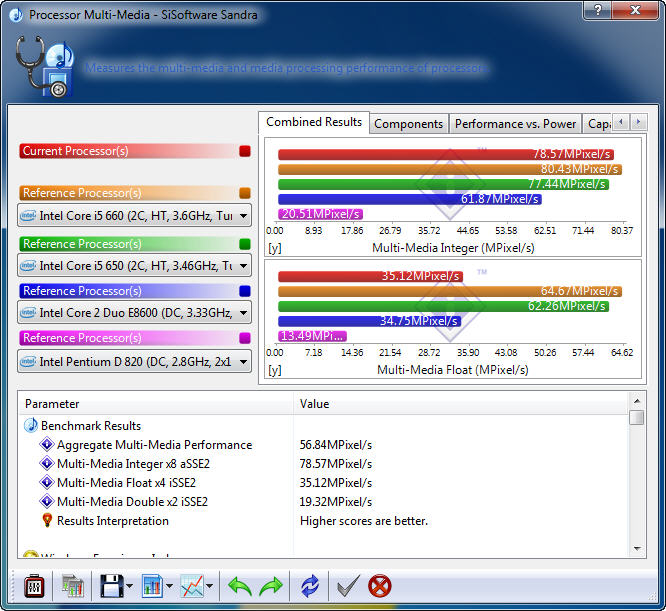The image size is (666, 611).
Task: Select the Benchmark Results row
Action: [x=323, y=425]
